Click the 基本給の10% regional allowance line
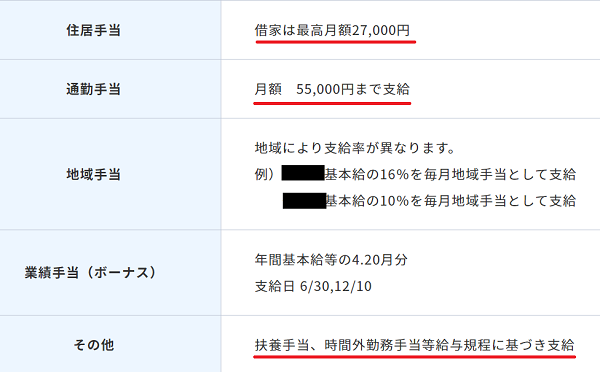This screenshot has width=600, height=372. click(429, 201)
